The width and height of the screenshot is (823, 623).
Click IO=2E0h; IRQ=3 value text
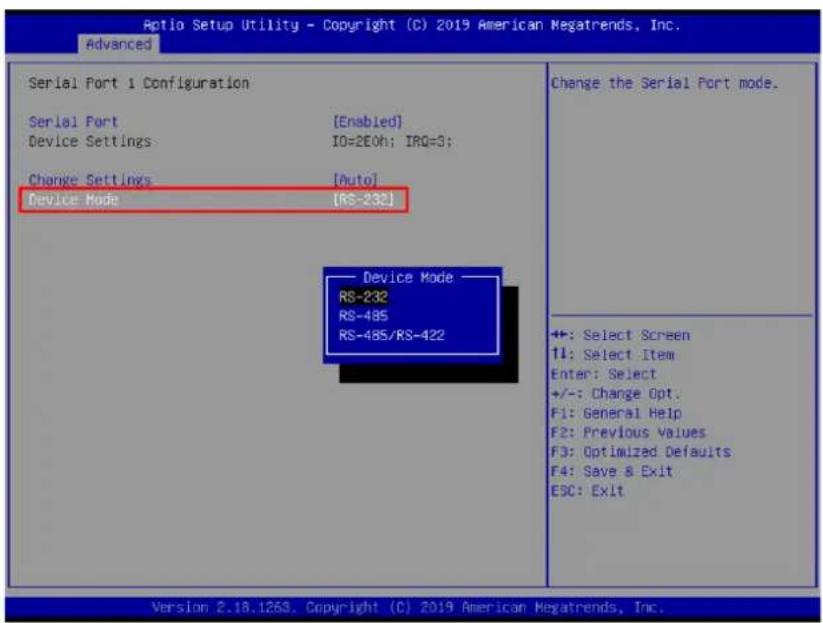coord(392,141)
